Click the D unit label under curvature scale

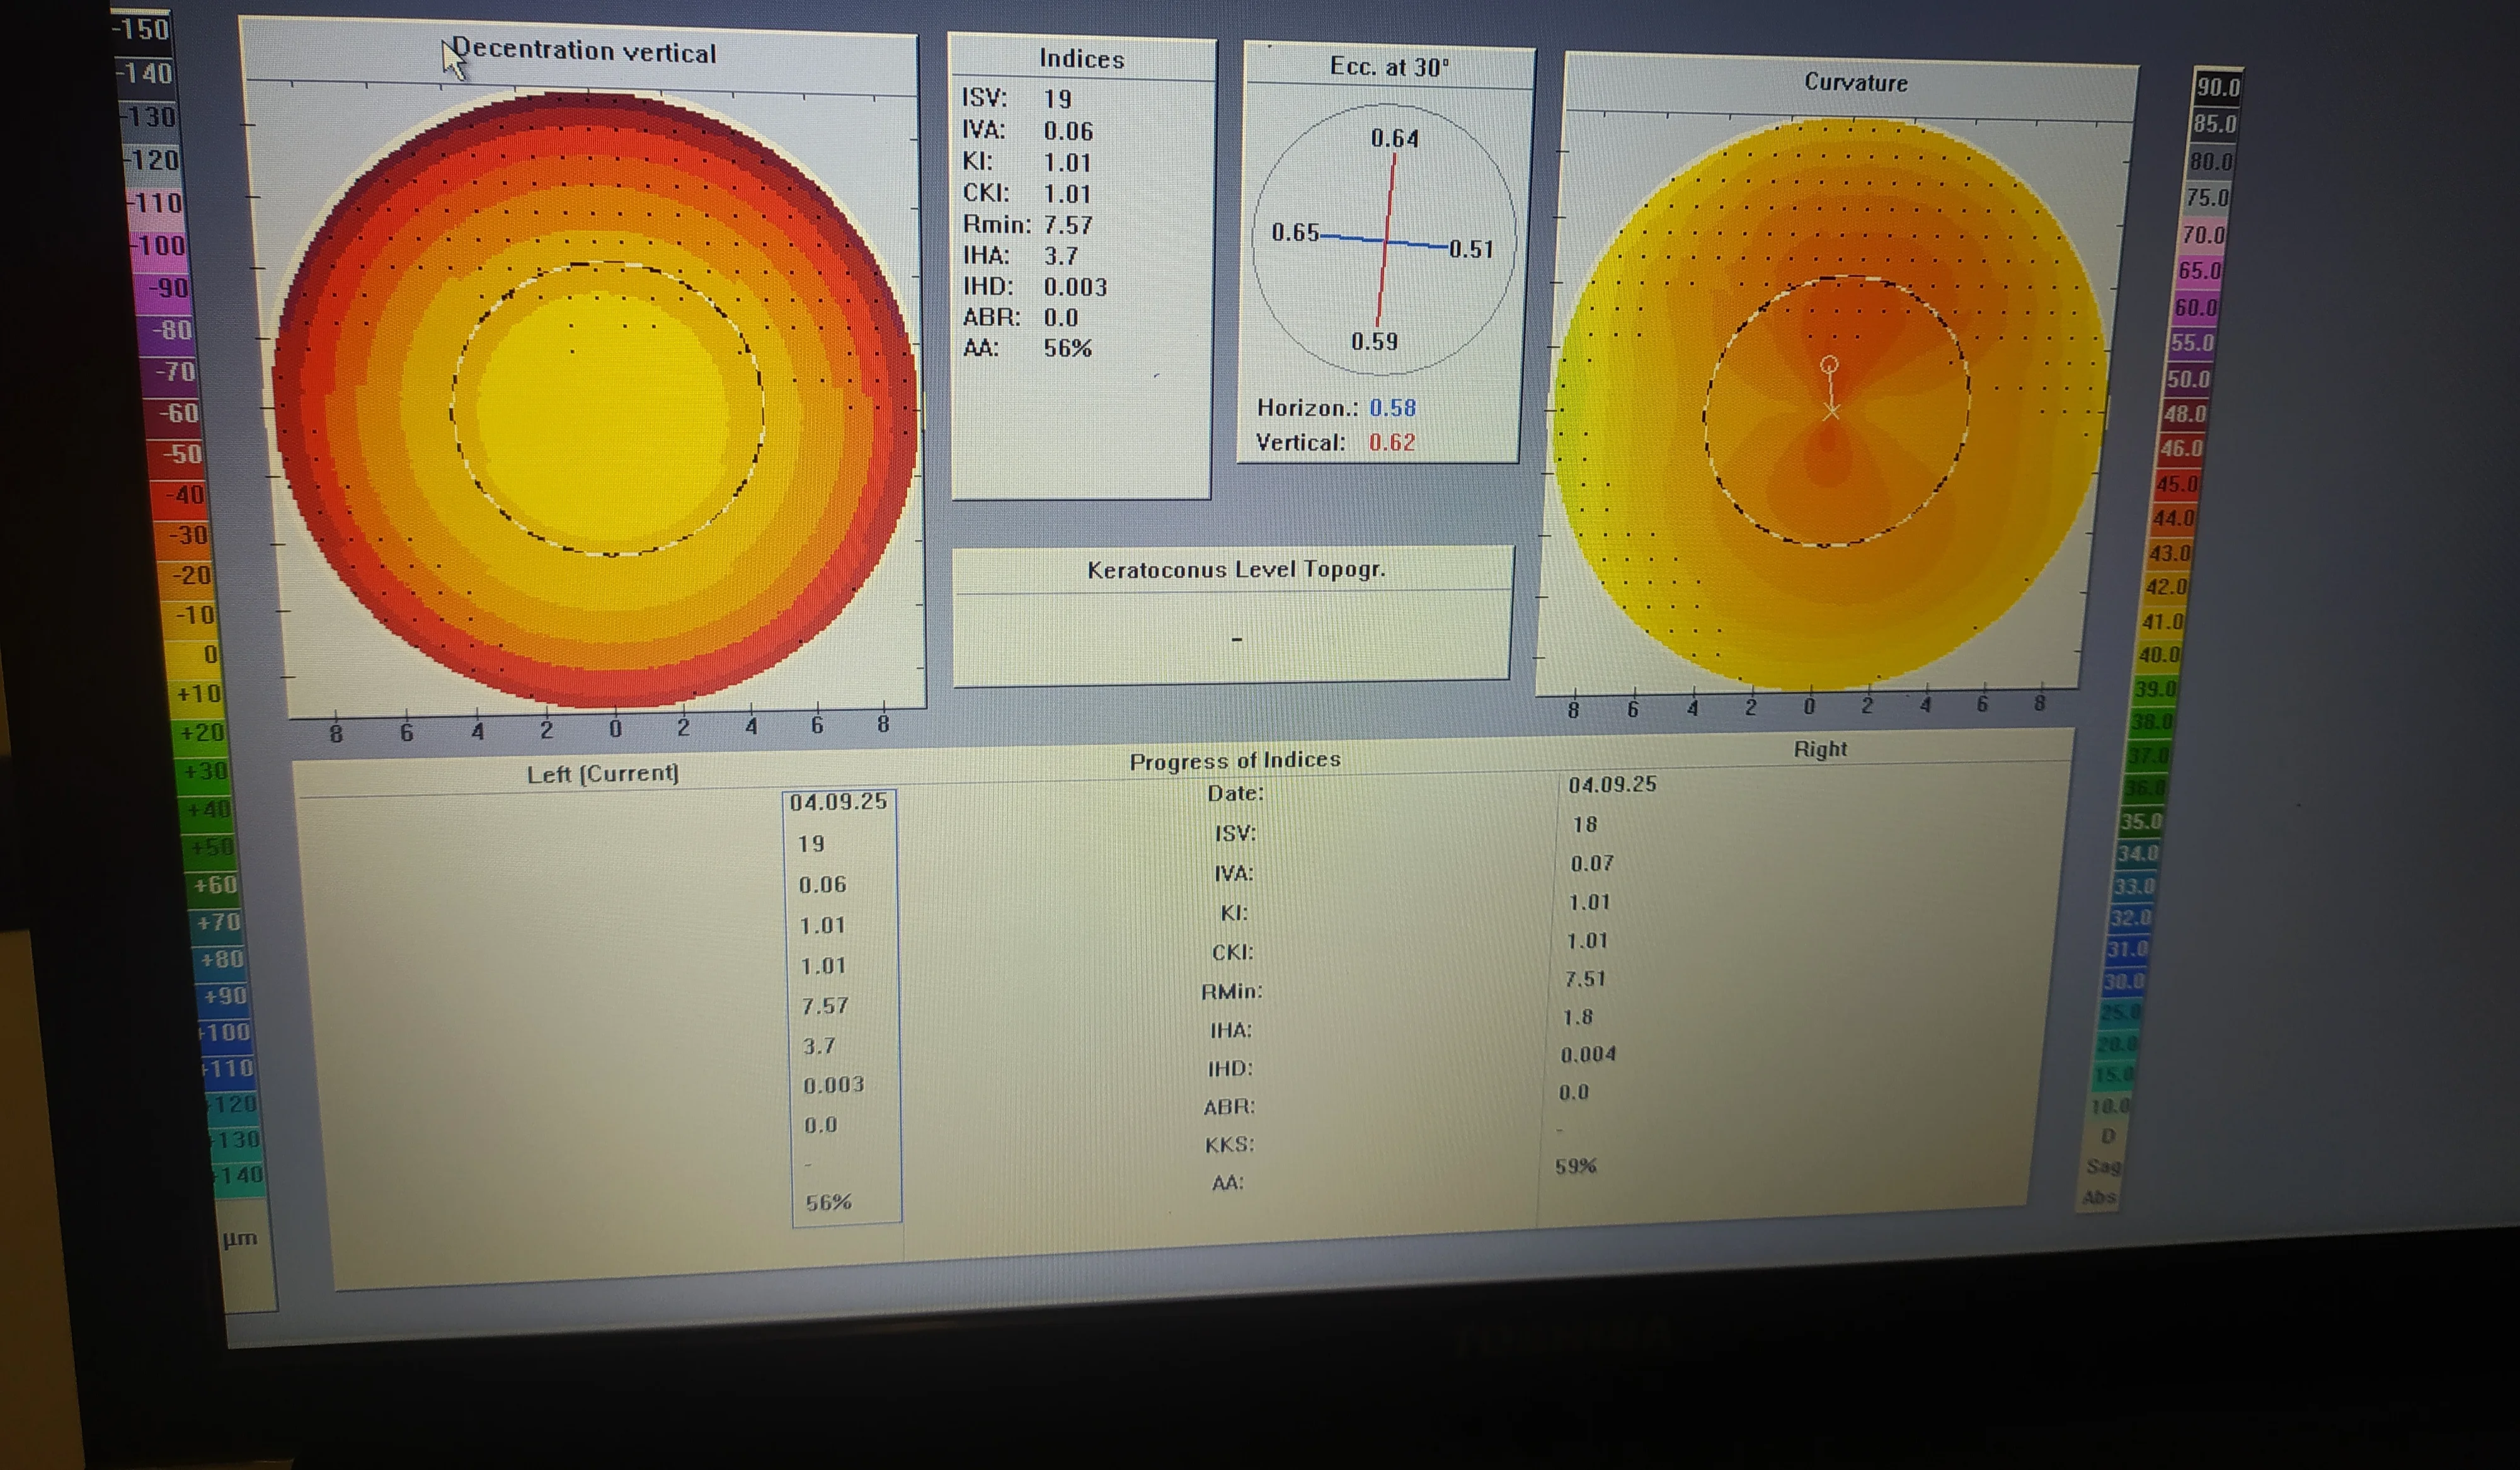(2107, 1136)
